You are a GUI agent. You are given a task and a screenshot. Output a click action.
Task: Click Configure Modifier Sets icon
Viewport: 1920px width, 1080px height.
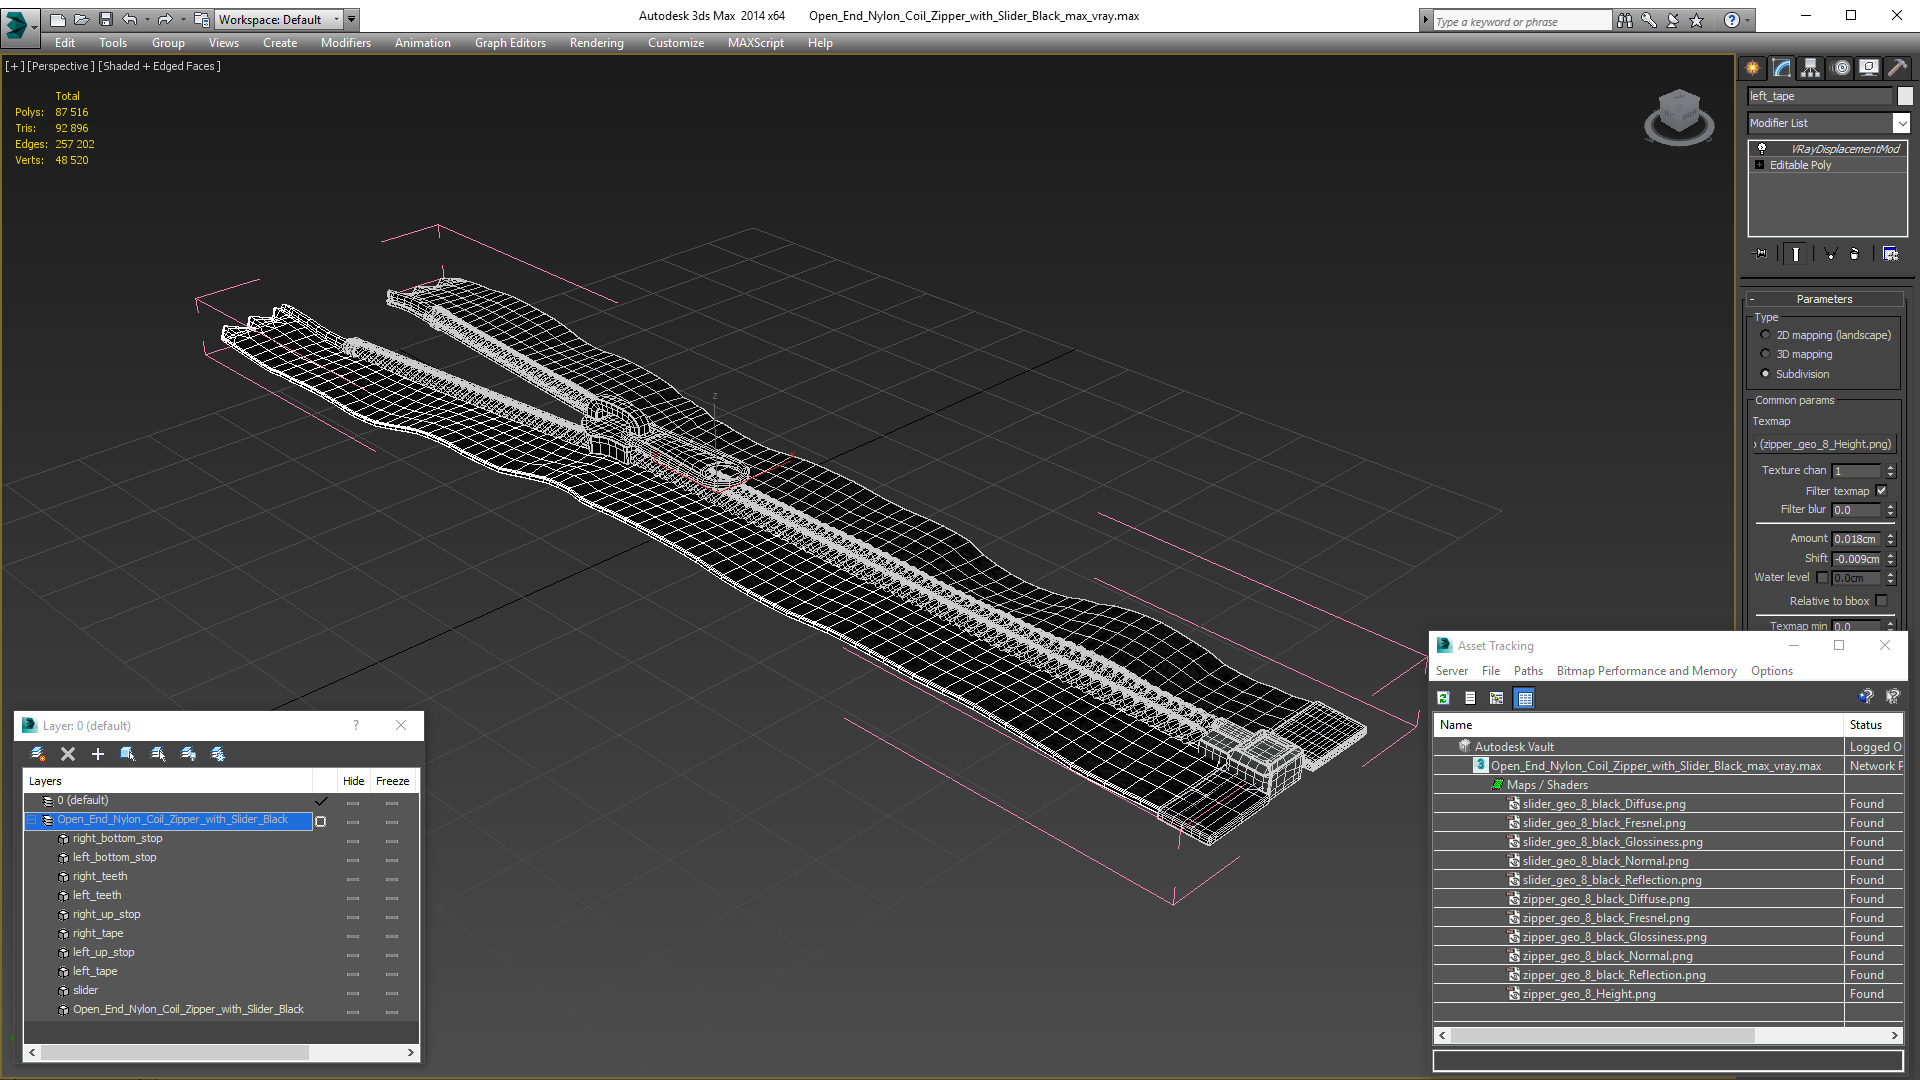(x=1890, y=254)
